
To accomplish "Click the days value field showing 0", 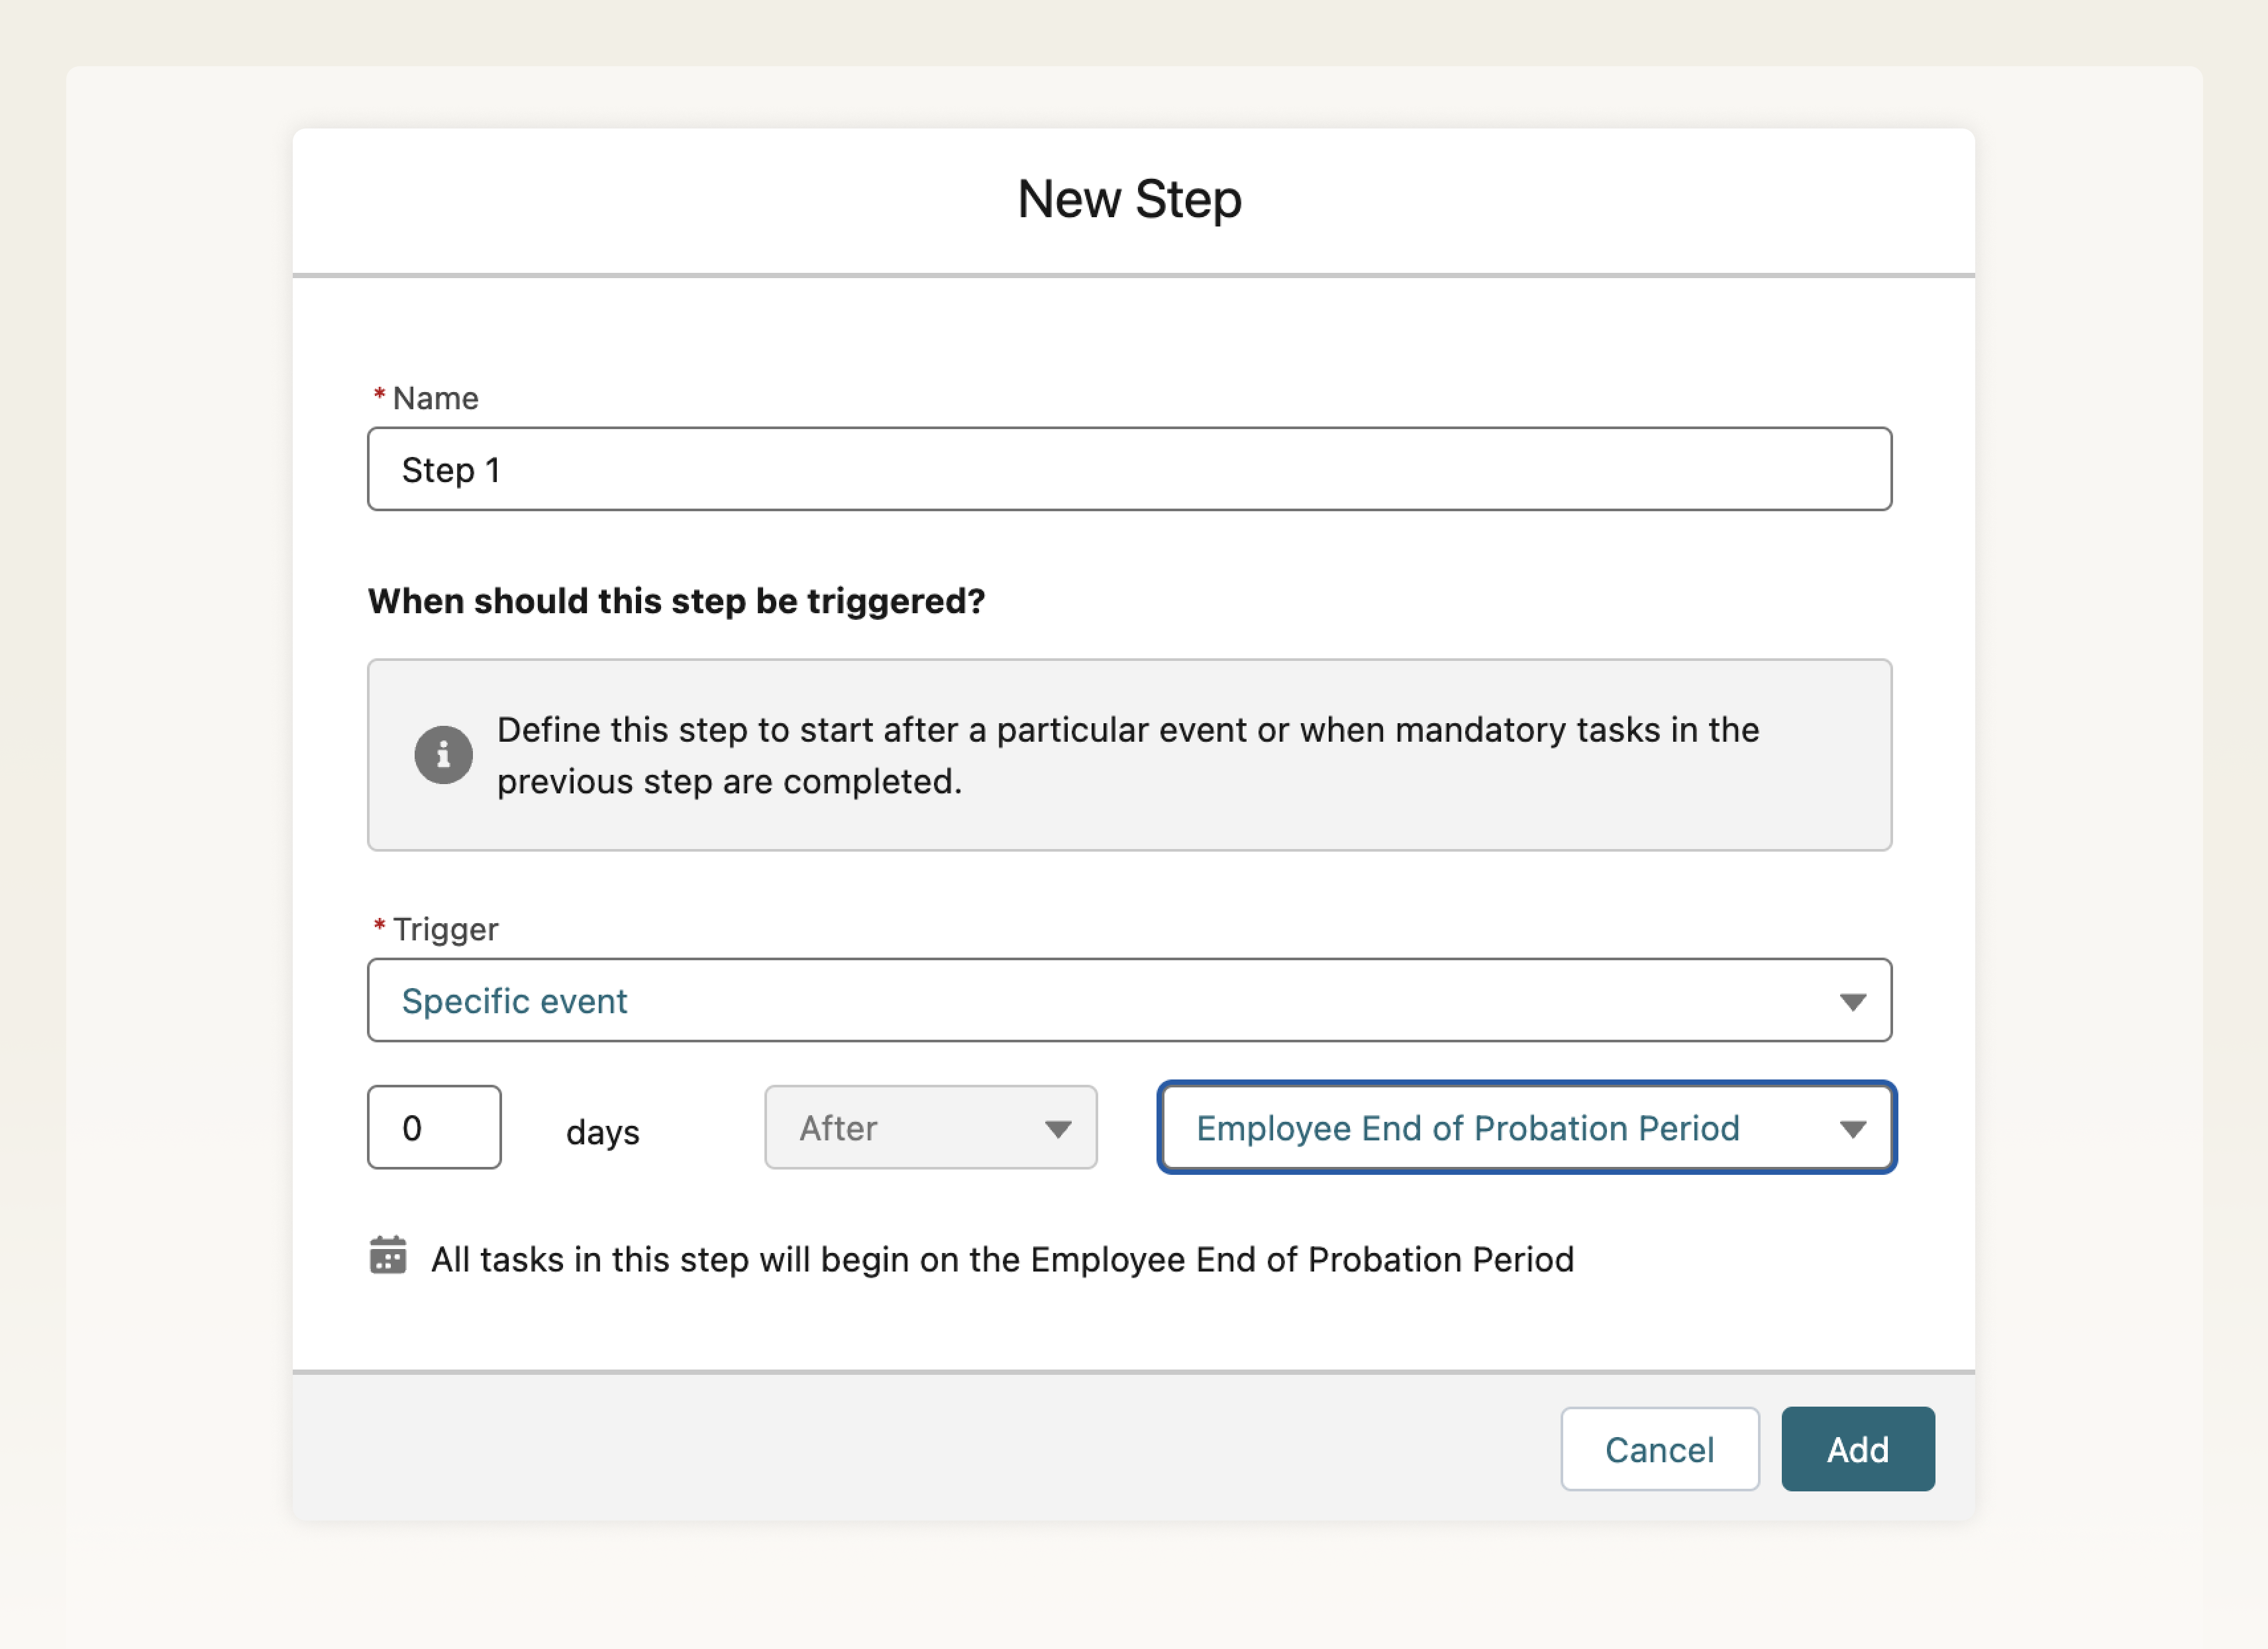I will coord(433,1128).
